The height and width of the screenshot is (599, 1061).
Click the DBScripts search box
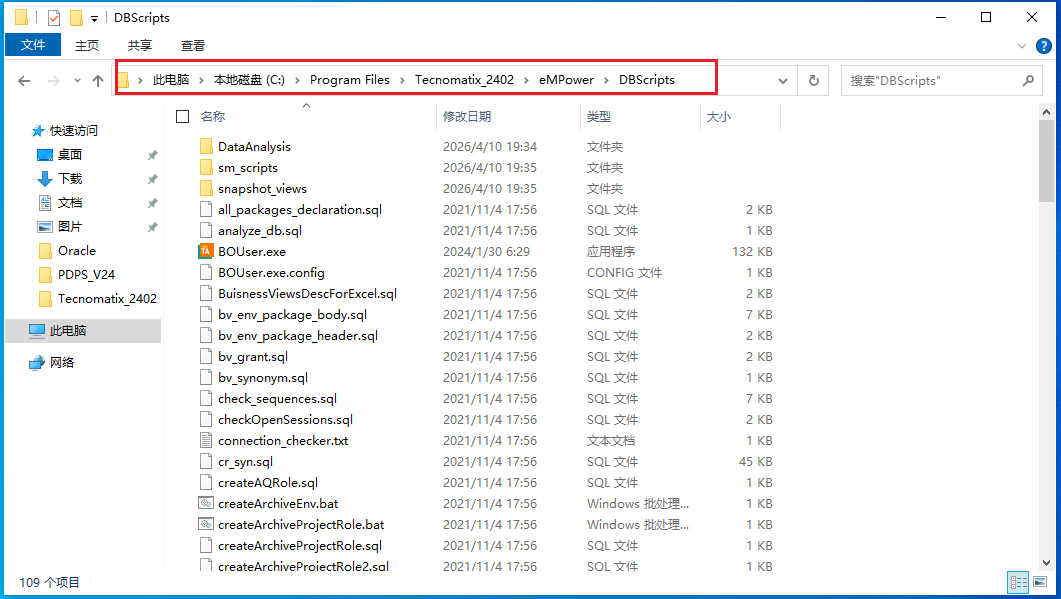click(x=930, y=81)
